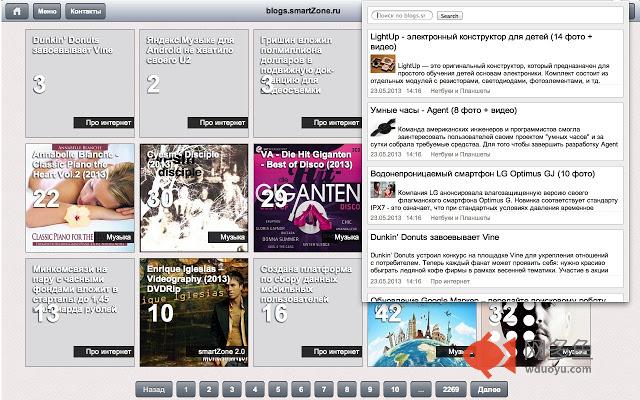
Task: Click smartZone 2.0 tag on Enrique tile
Action: pos(218,351)
